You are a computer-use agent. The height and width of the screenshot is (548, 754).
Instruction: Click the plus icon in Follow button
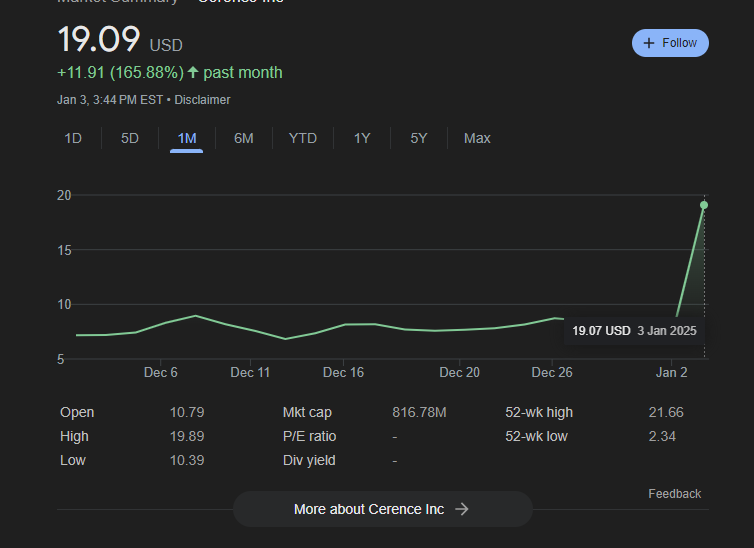coord(649,43)
